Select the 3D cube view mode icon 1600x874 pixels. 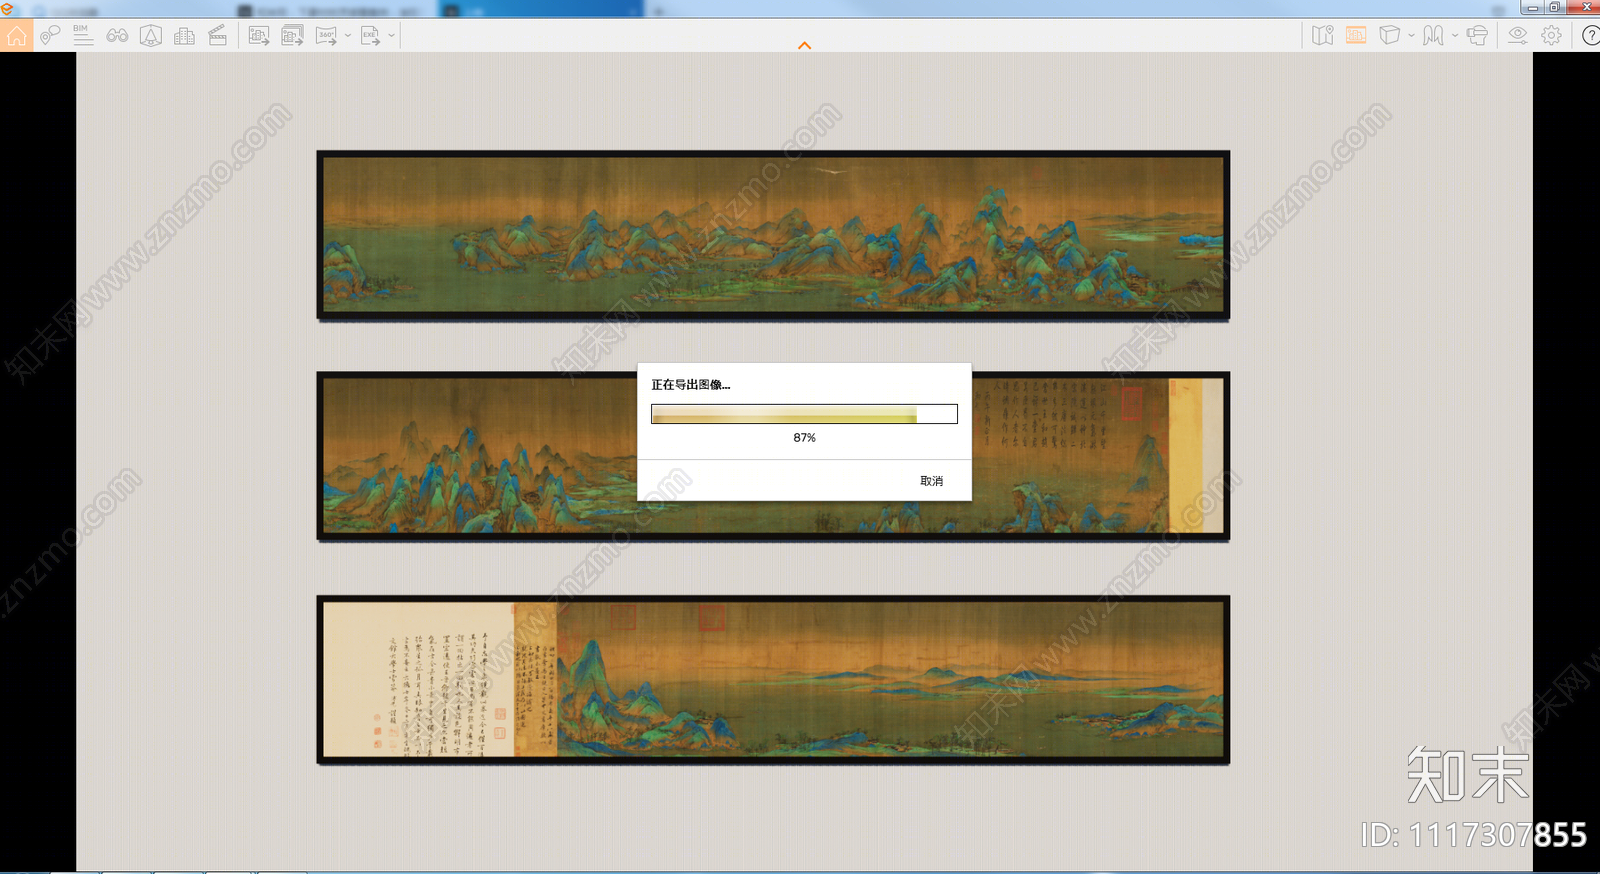(1389, 36)
